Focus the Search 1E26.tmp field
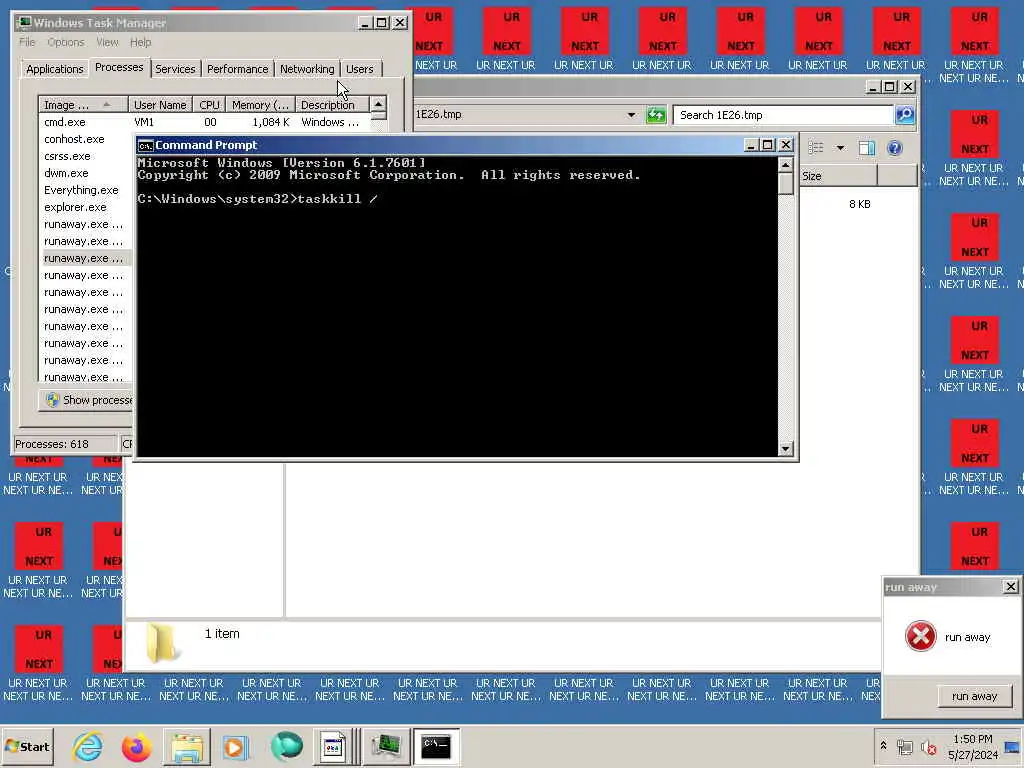This screenshot has width=1024, height=768. pos(783,115)
